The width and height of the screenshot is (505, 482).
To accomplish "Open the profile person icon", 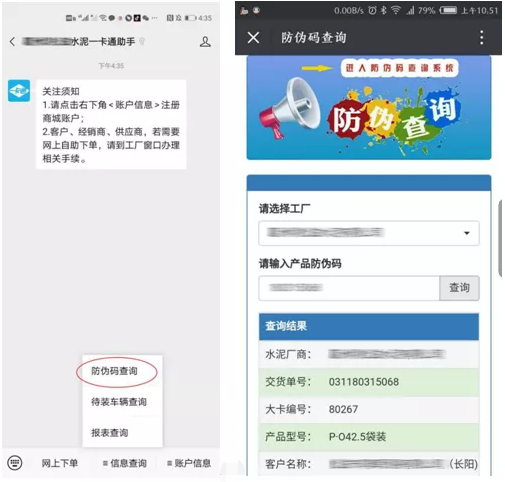I will [205, 42].
